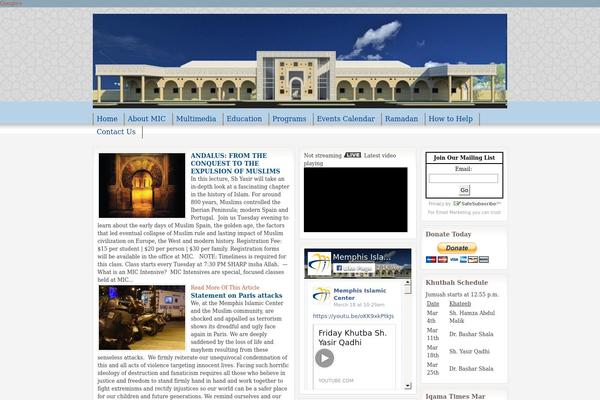600x400 pixels.
Task: Select Dr. Bashar Shala for Mar 11th
Action: click(x=471, y=334)
